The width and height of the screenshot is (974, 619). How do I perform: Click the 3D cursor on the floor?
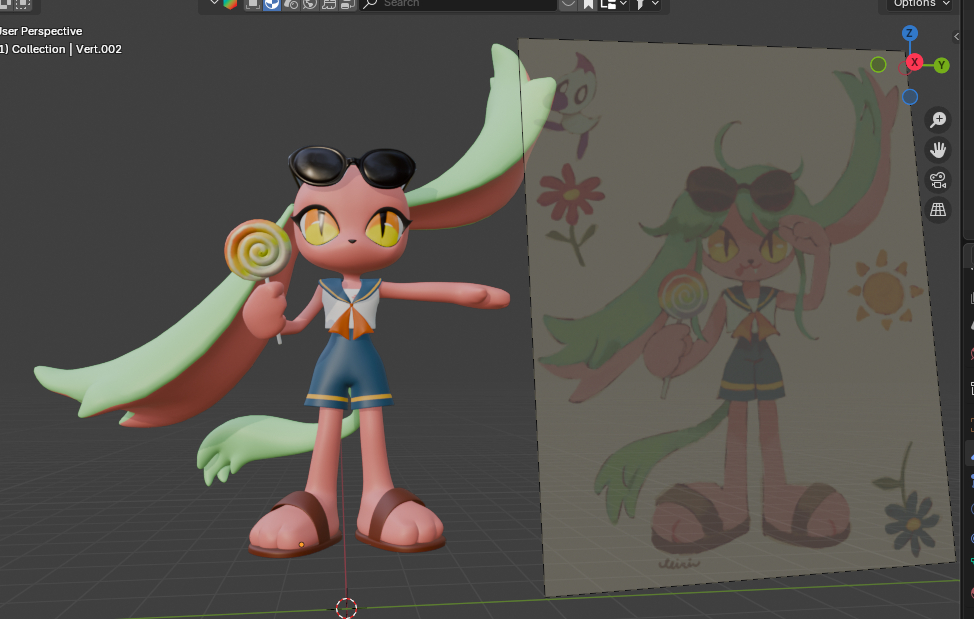click(x=346, y=607)
